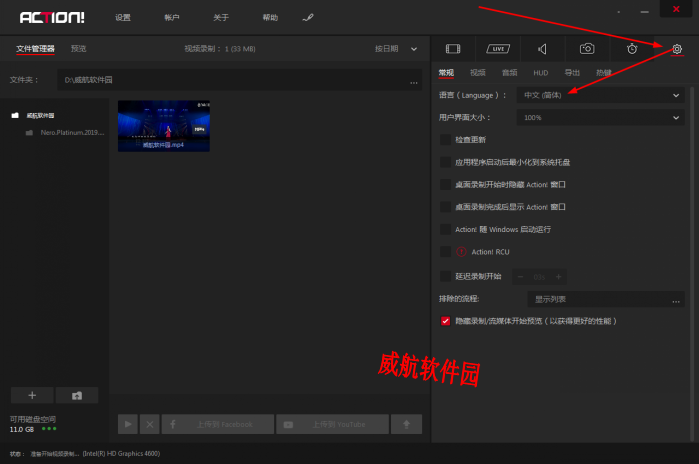The width and height of the screenshot is (699, 464).
Task: Select the 威航软件园.mp4 video thumbnail
Action: click(x=164, y=125)
